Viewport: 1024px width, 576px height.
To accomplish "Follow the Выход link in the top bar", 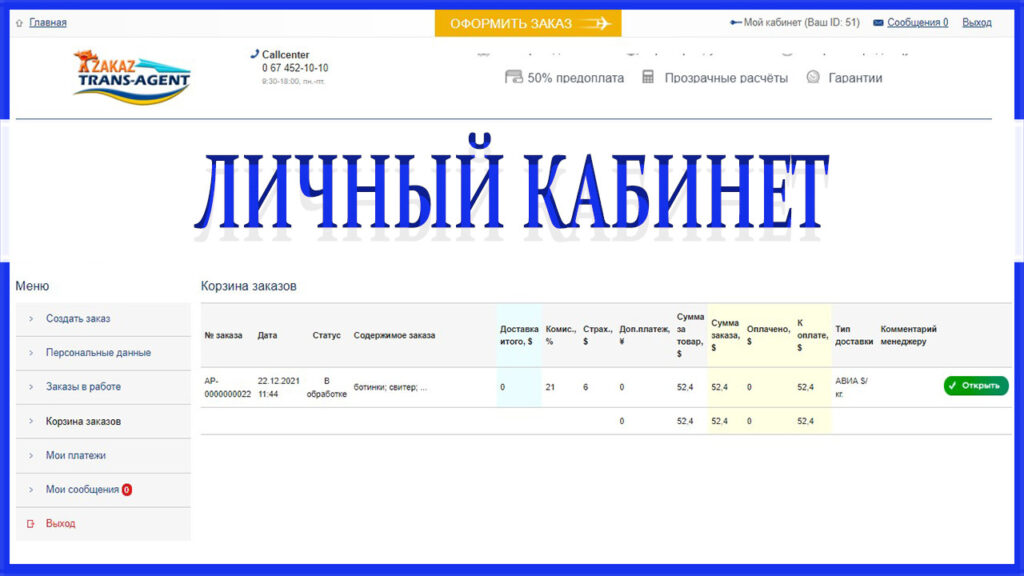I will [x=976, y=23].
